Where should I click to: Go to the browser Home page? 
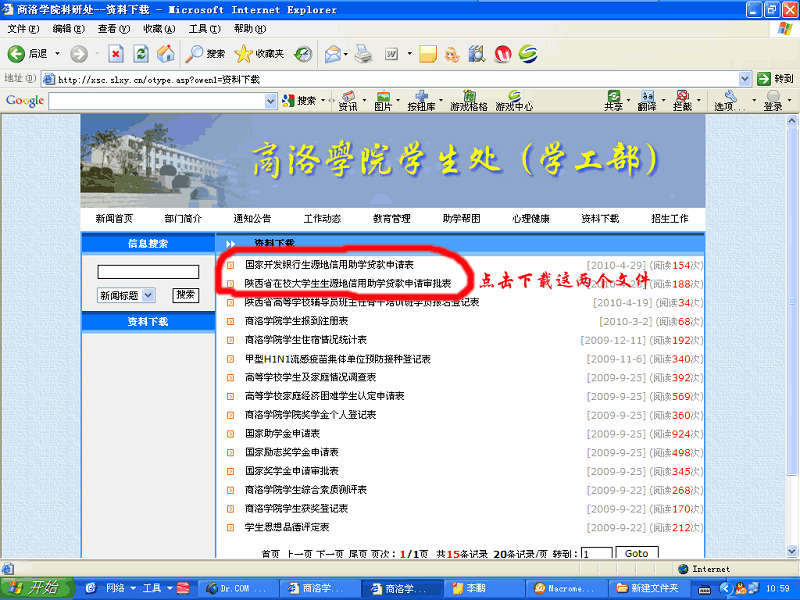coord(166,53)
